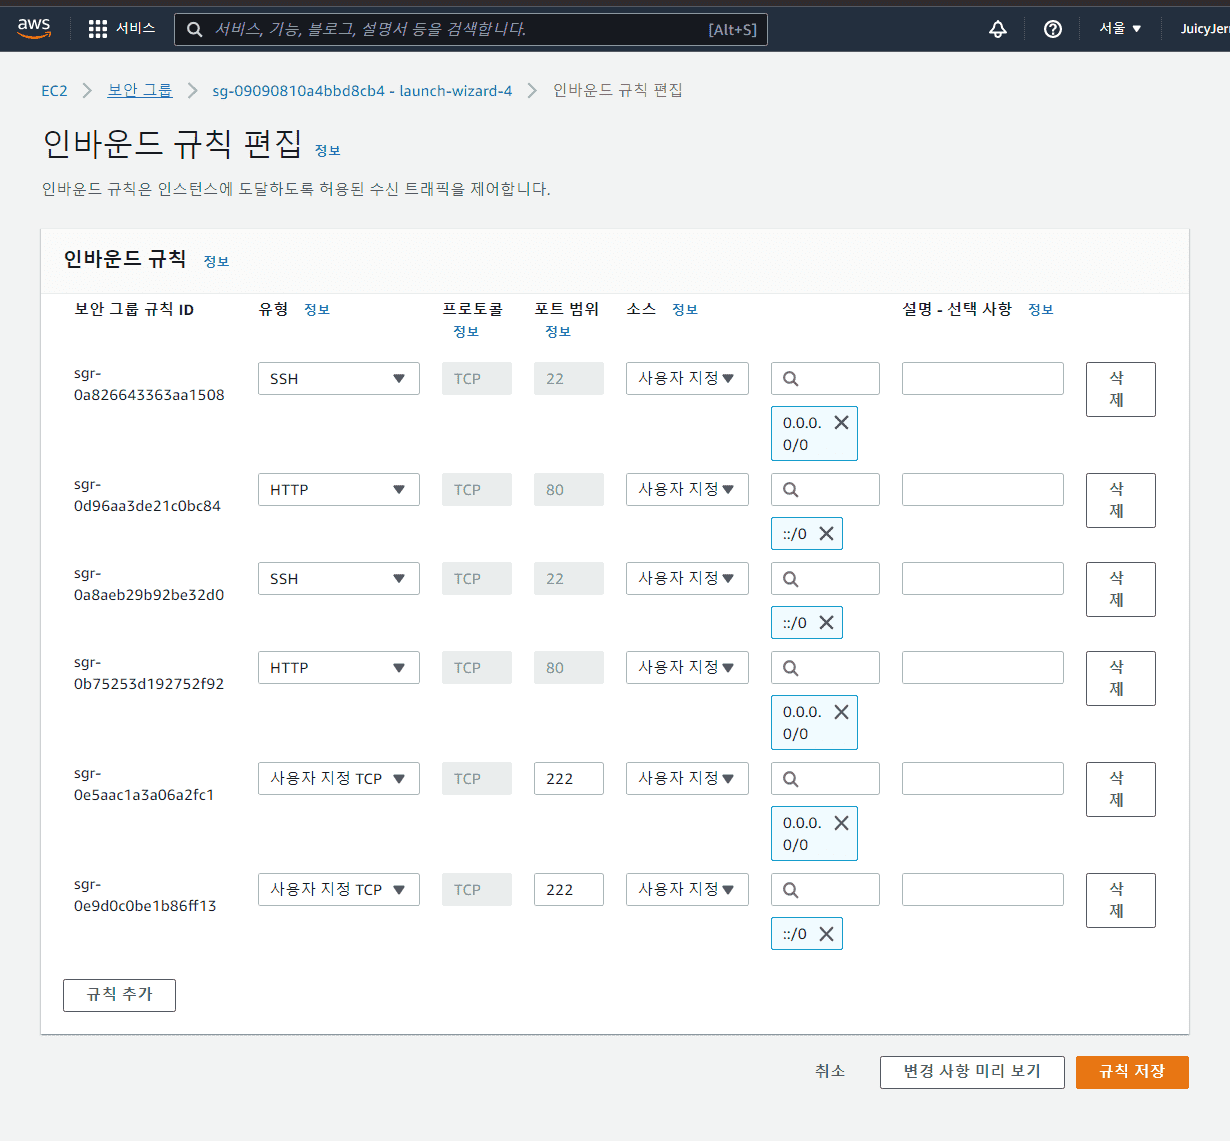Delete rule sgr-0a826643363aa1508
Viewport: 1230px width, 1141px height.
click(1121, 390)
